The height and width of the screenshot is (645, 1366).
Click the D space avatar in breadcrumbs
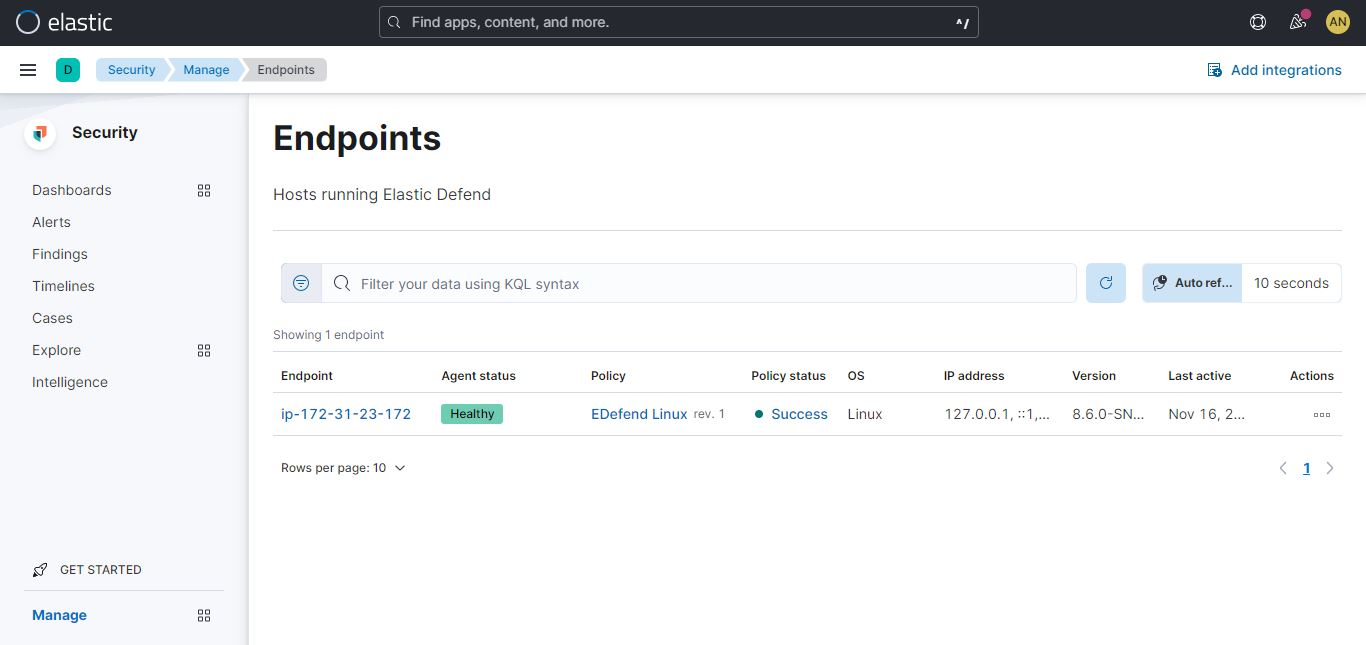(68, 69)
